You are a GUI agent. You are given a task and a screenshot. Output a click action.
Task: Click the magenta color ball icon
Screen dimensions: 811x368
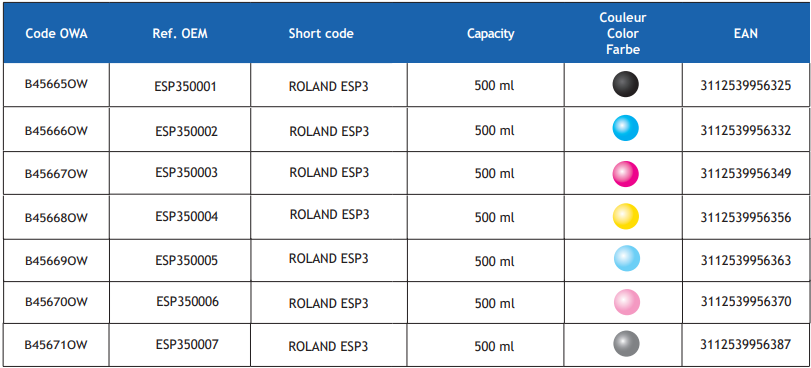click(x=625, y=173)
